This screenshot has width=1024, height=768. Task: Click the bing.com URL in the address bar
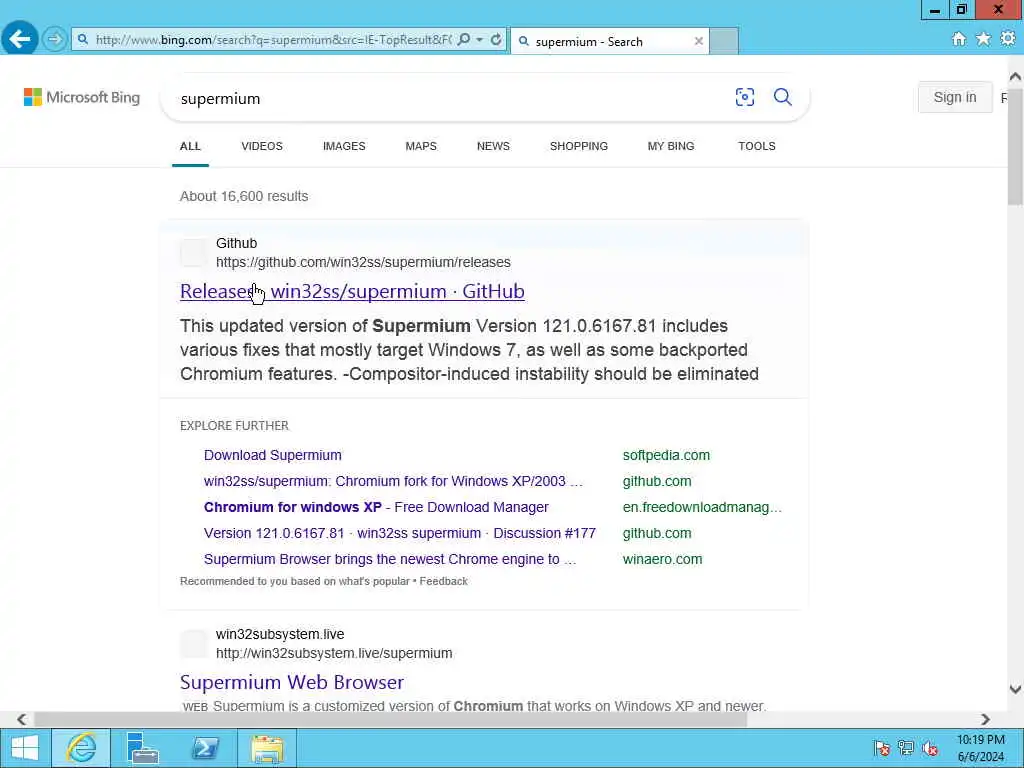[x=274, y=40]
